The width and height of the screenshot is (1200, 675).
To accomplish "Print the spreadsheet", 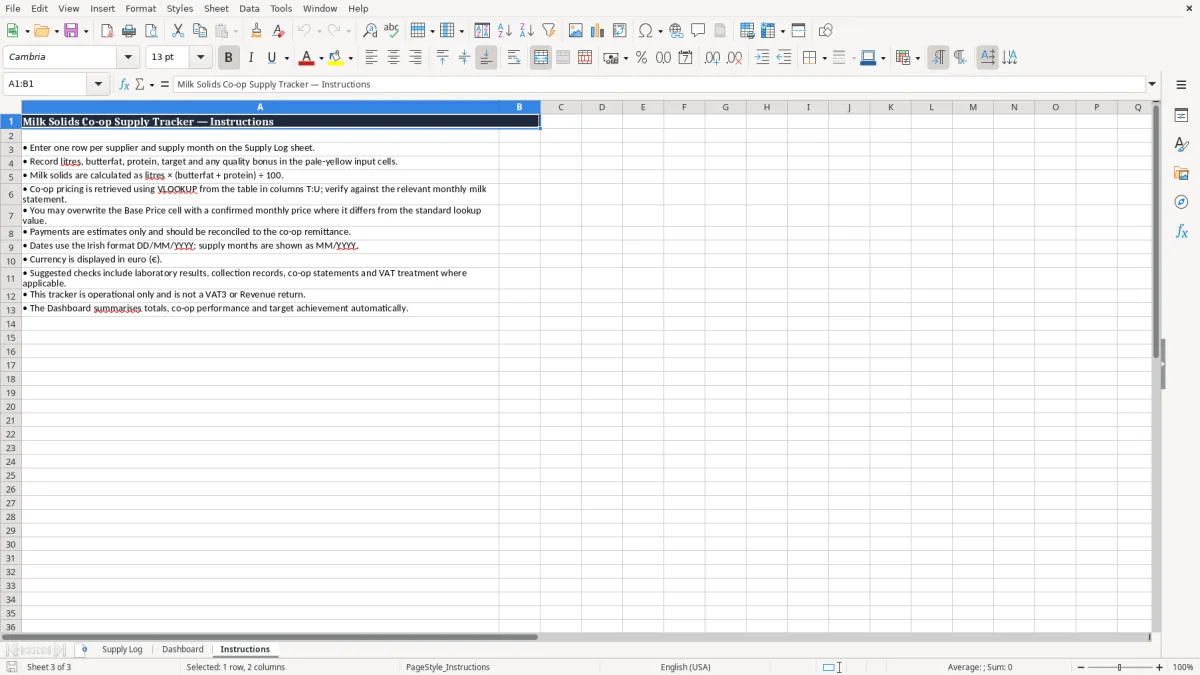I will pos(129,31).
